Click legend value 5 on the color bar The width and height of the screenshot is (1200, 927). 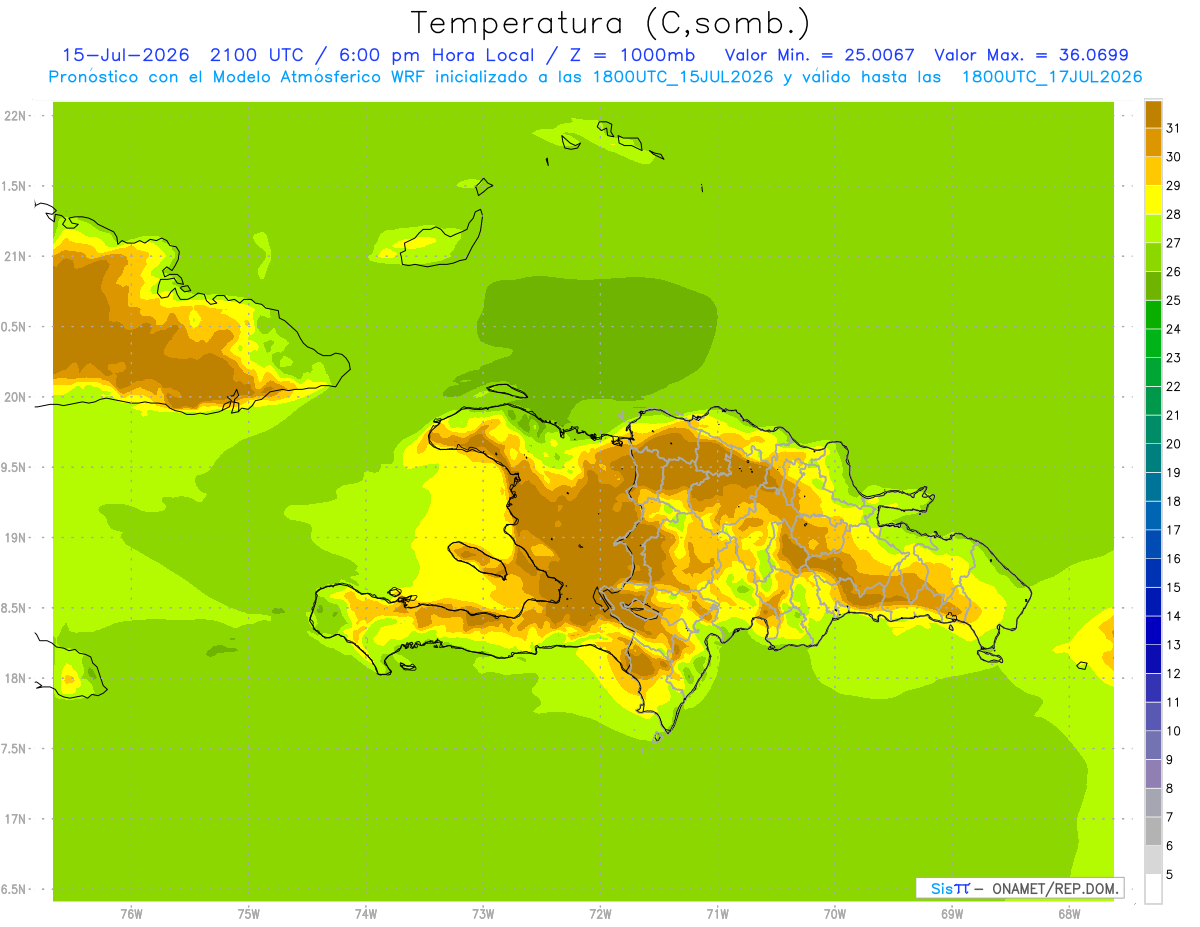point(1170,875)
